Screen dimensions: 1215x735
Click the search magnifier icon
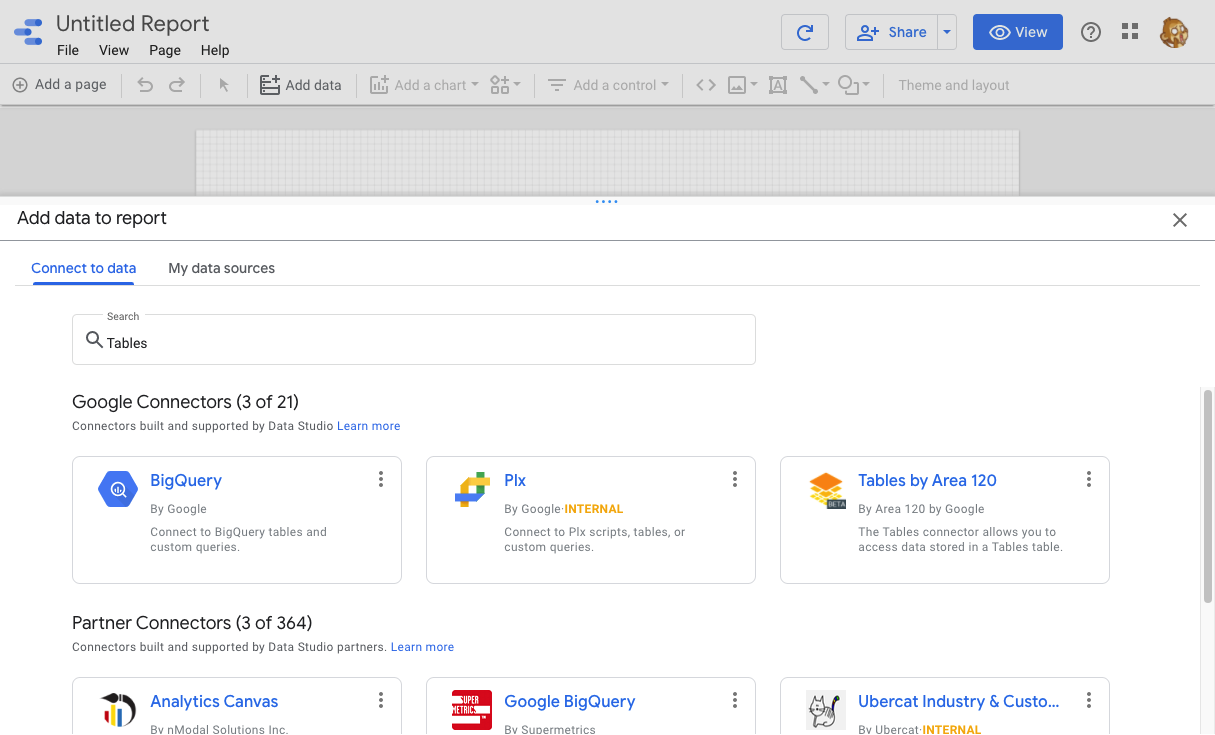point(94,340)
